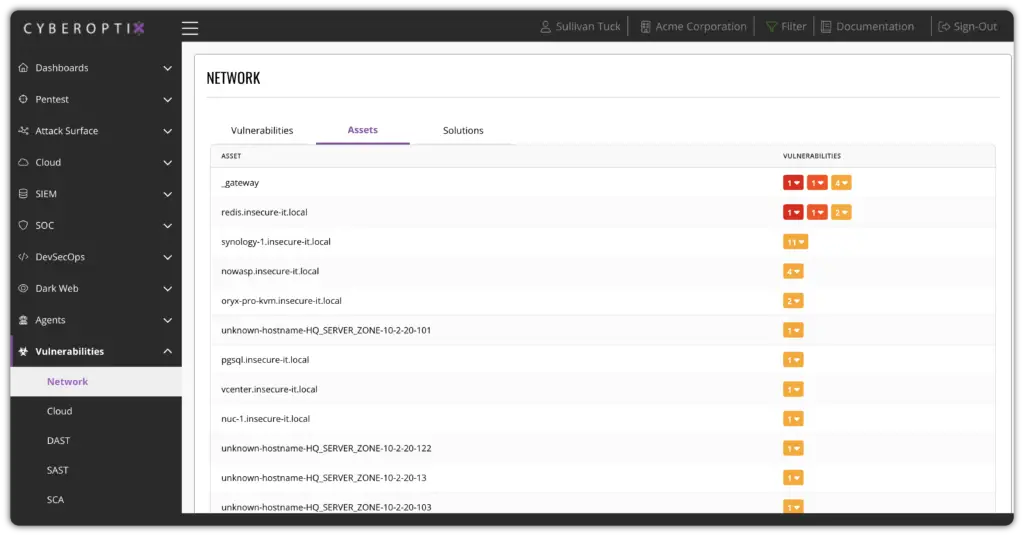The height and width of the screenshot is (536, 1024).
Task: Click the SIEM database icon
Action: point(24,194)
